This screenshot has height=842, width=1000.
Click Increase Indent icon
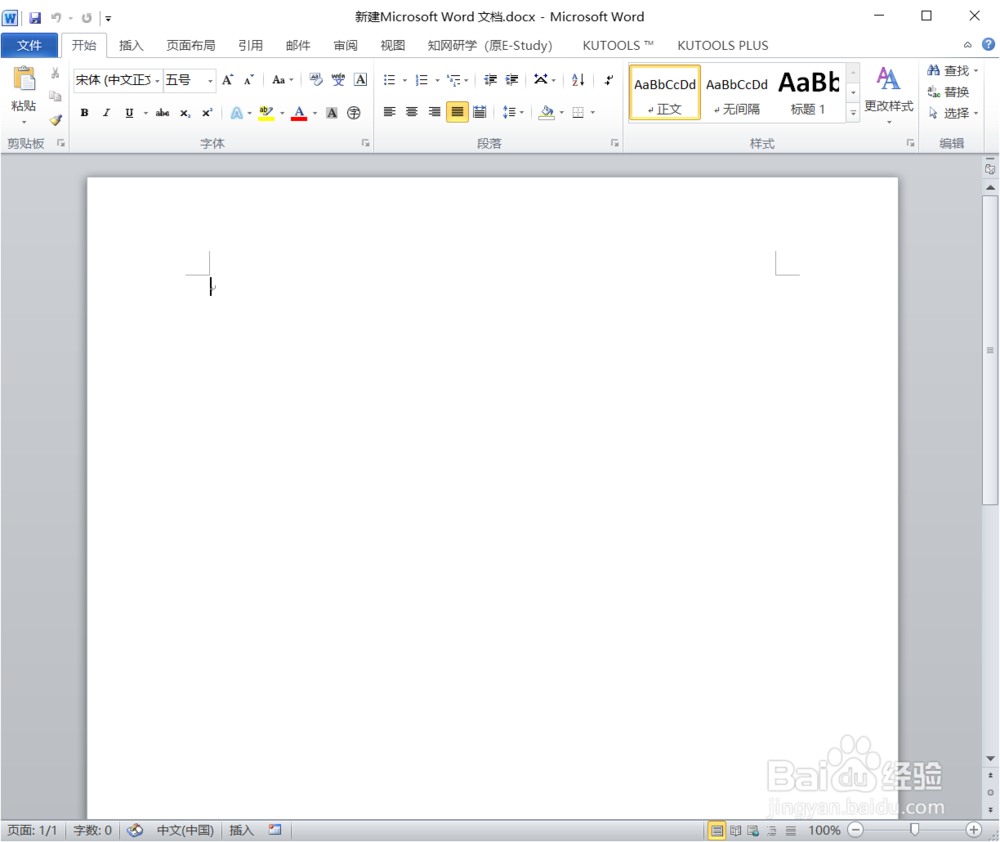pyautogui.click(x=512, y=80)
